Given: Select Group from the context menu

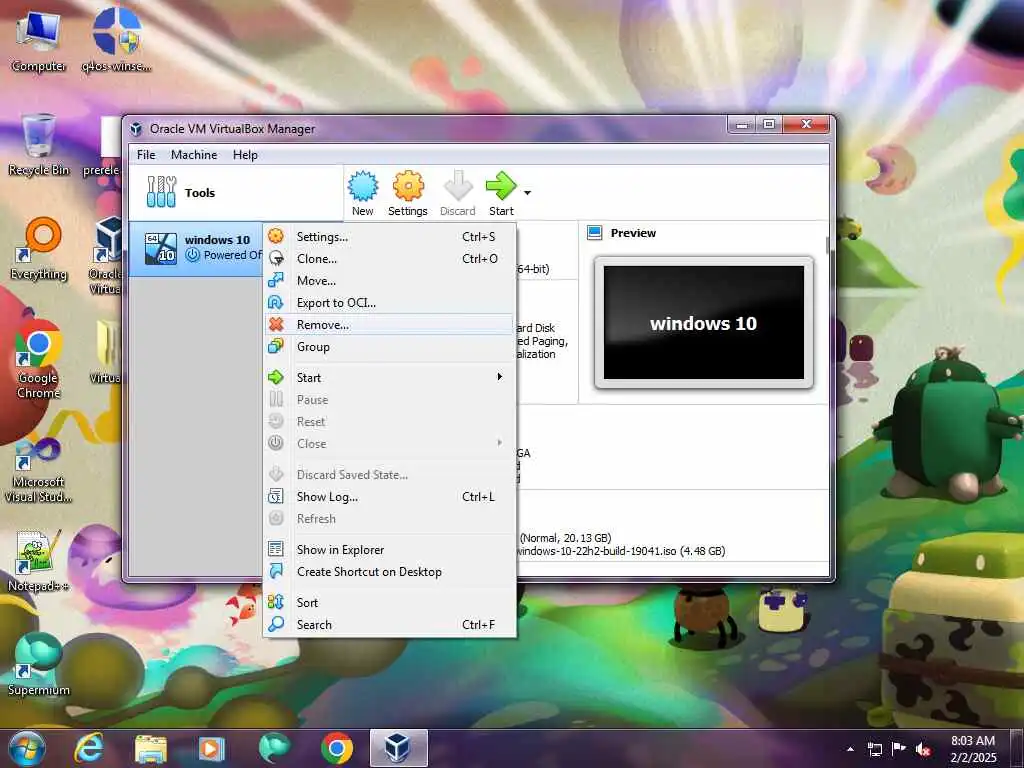Looking at the screenshot, I should point(390,347).
